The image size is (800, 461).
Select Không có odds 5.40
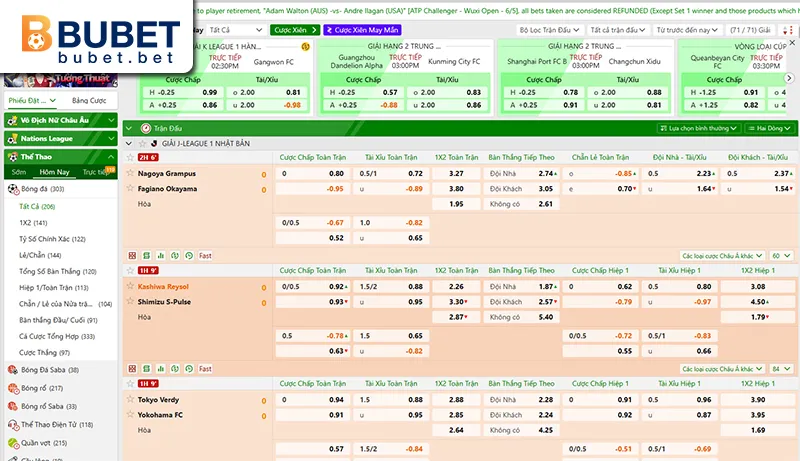521,317
